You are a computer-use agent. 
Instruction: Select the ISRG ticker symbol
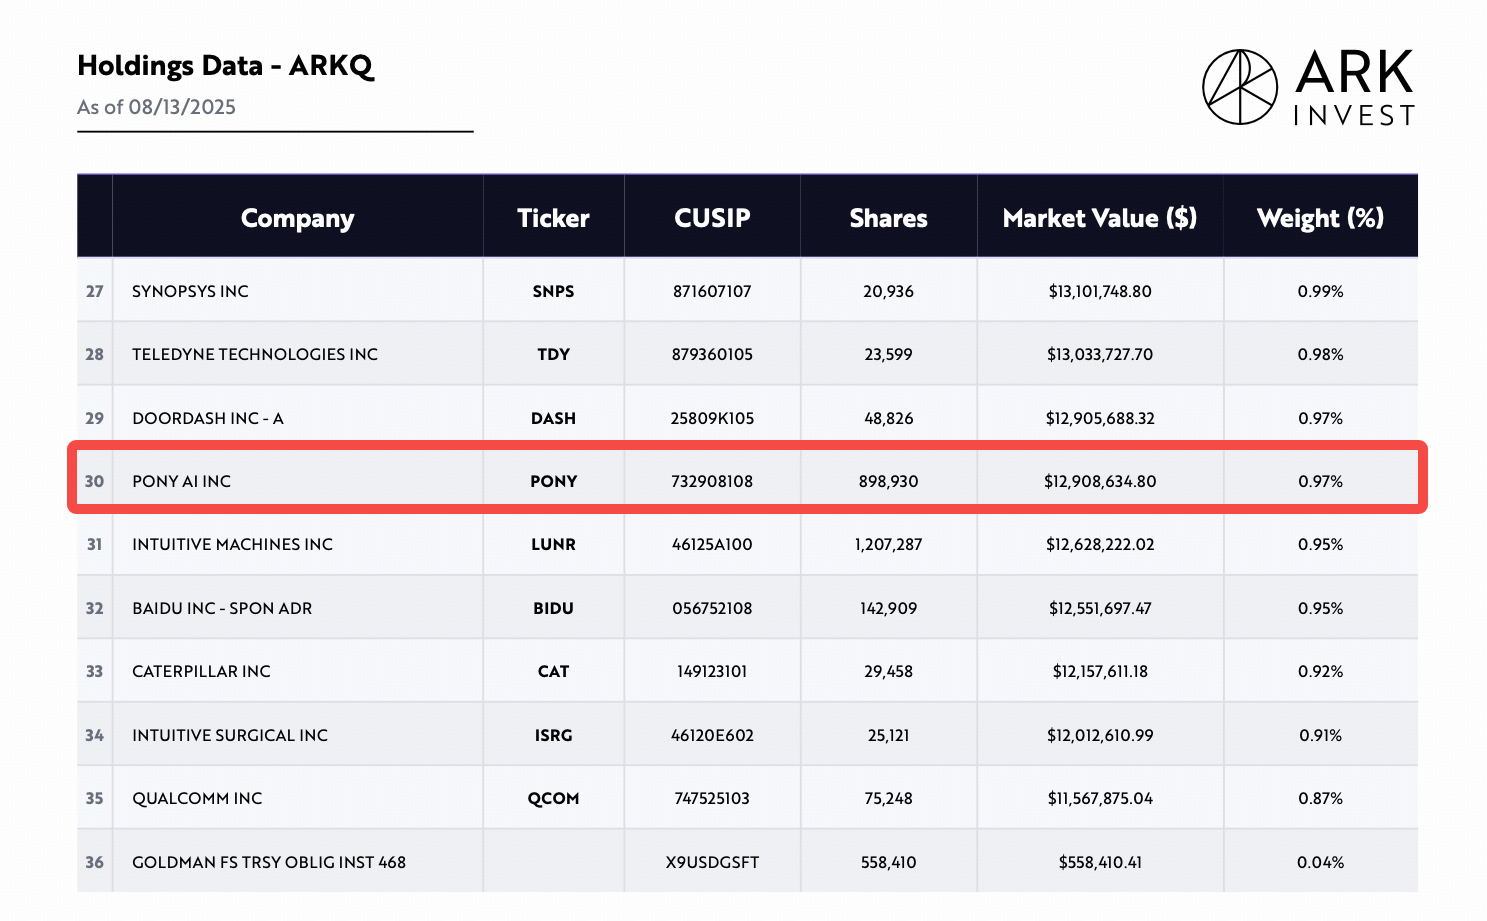pyautogui.click(x=553, y=735)
